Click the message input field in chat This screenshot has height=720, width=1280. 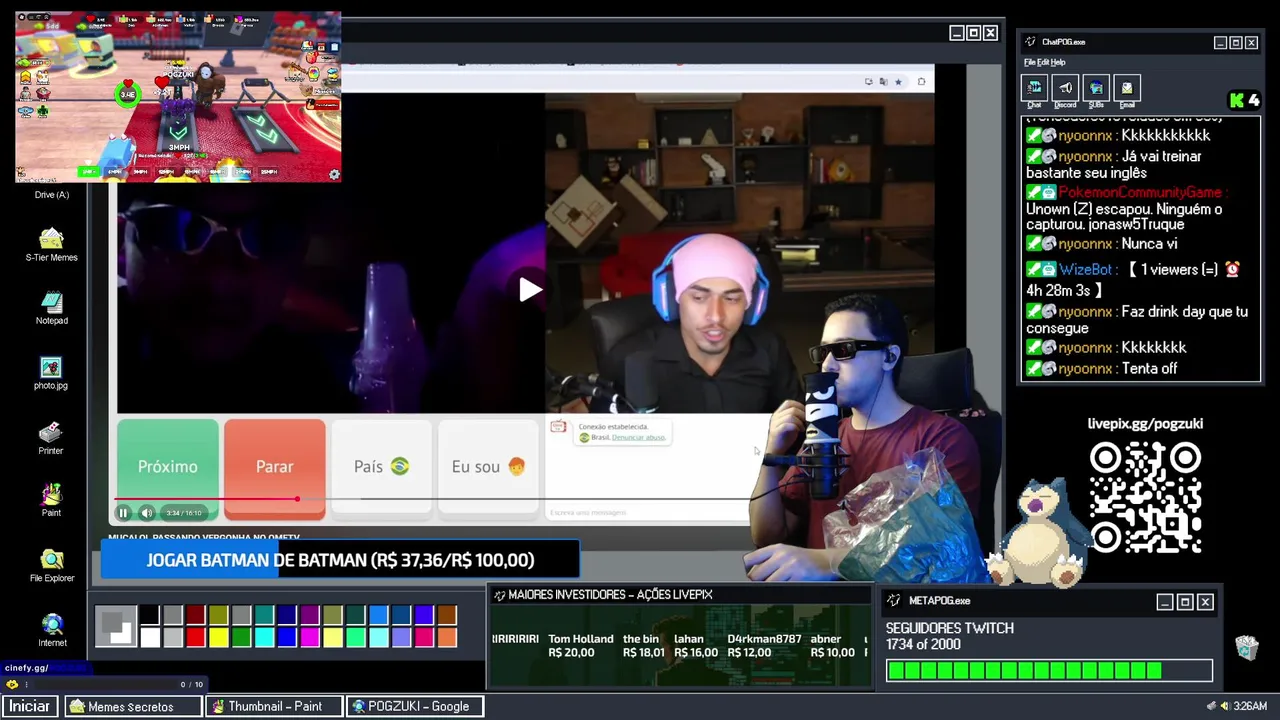pyautogui.click(x=648, y=513)
